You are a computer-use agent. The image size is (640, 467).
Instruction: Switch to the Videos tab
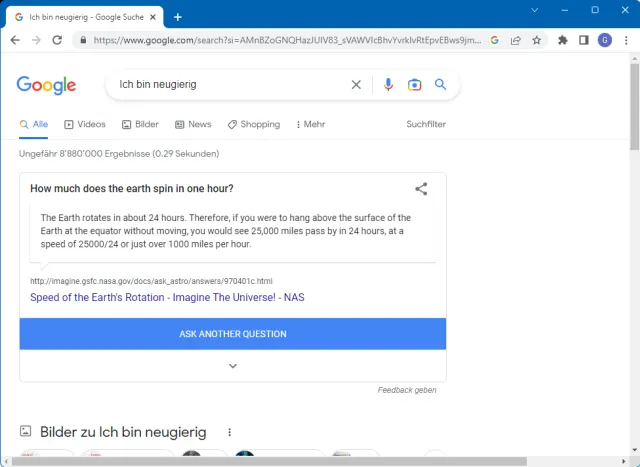[85, 124]
